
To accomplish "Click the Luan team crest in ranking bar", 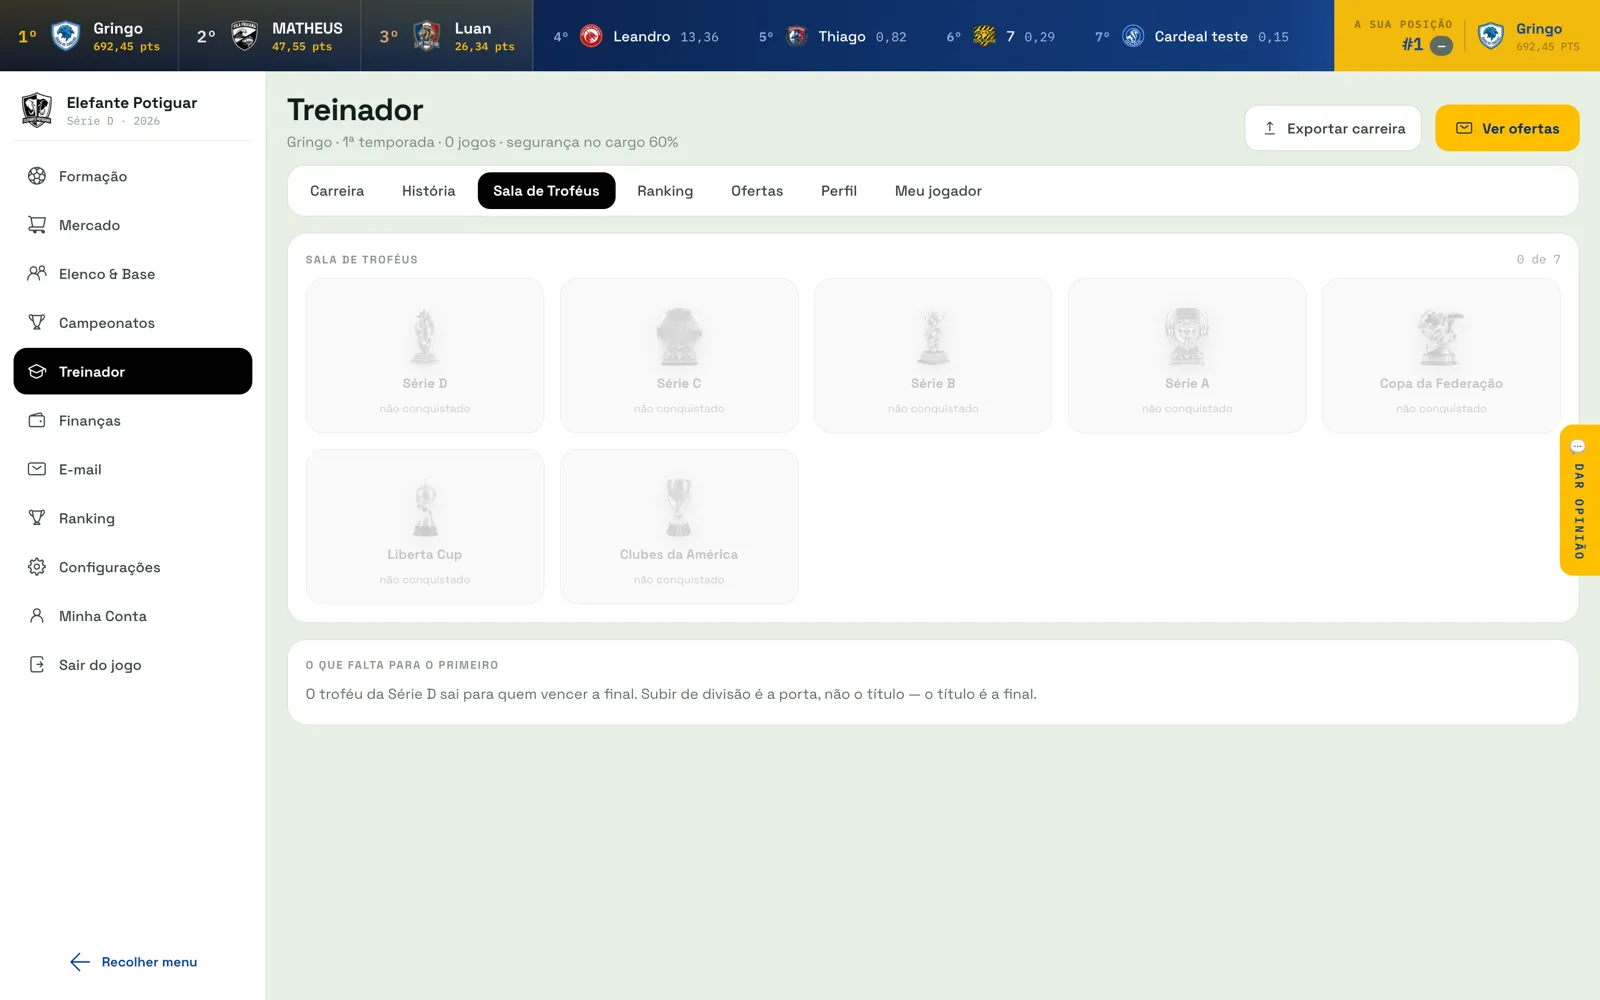I will click(x=427, y=36).
